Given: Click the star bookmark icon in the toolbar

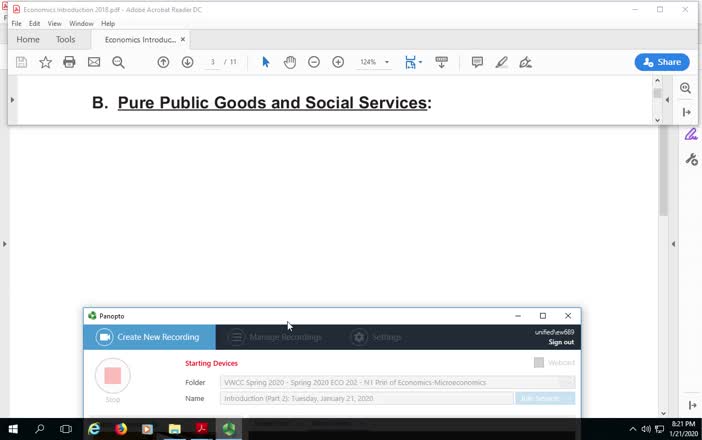Looking at the screenshot, I should point(45,62).
